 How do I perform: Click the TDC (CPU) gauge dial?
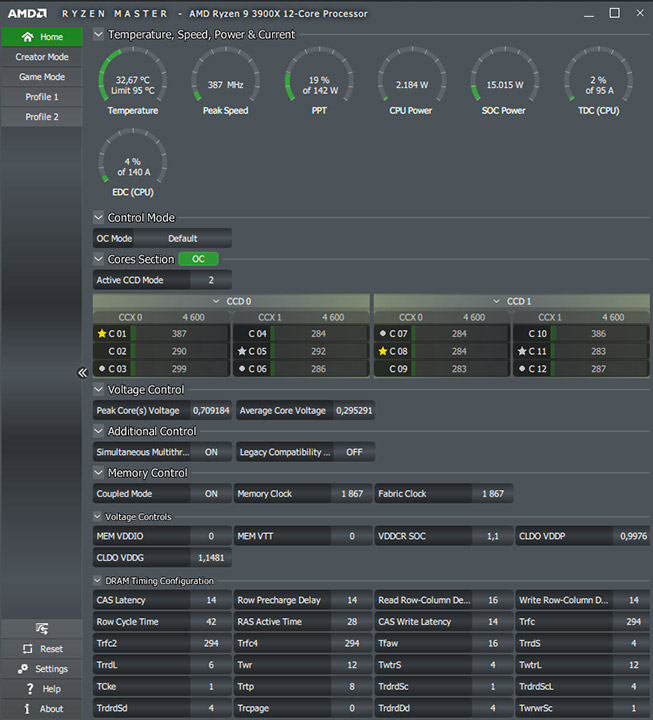[x=598, y=76]
